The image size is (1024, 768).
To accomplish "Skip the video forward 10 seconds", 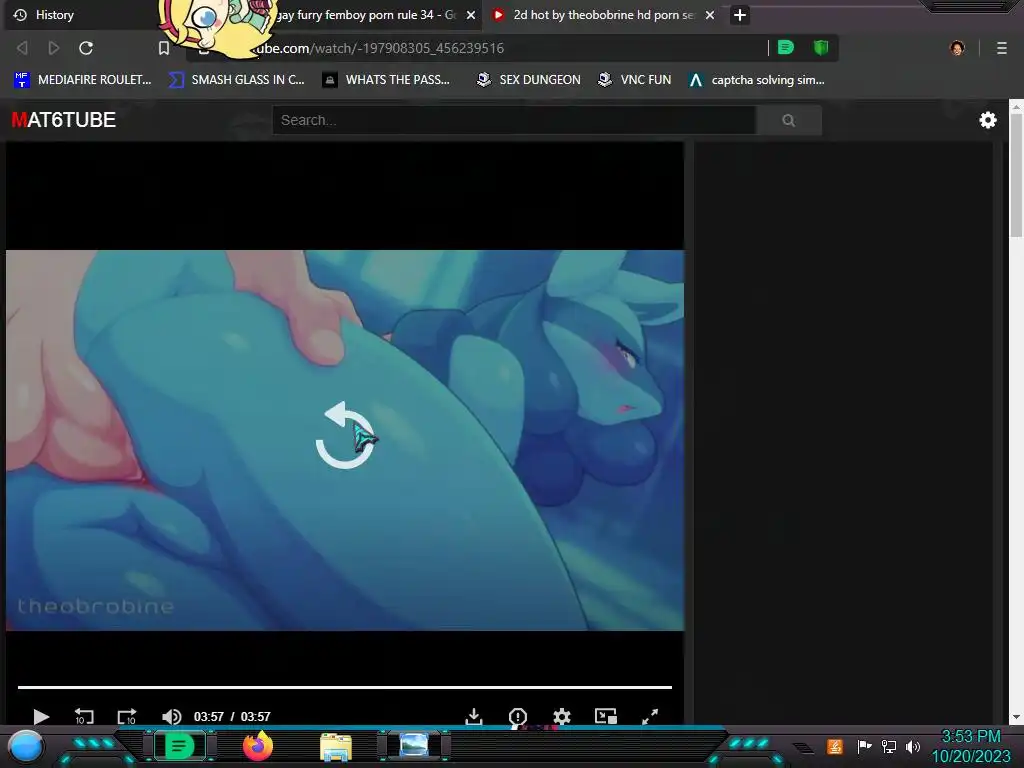I will [x=127, y=716].
